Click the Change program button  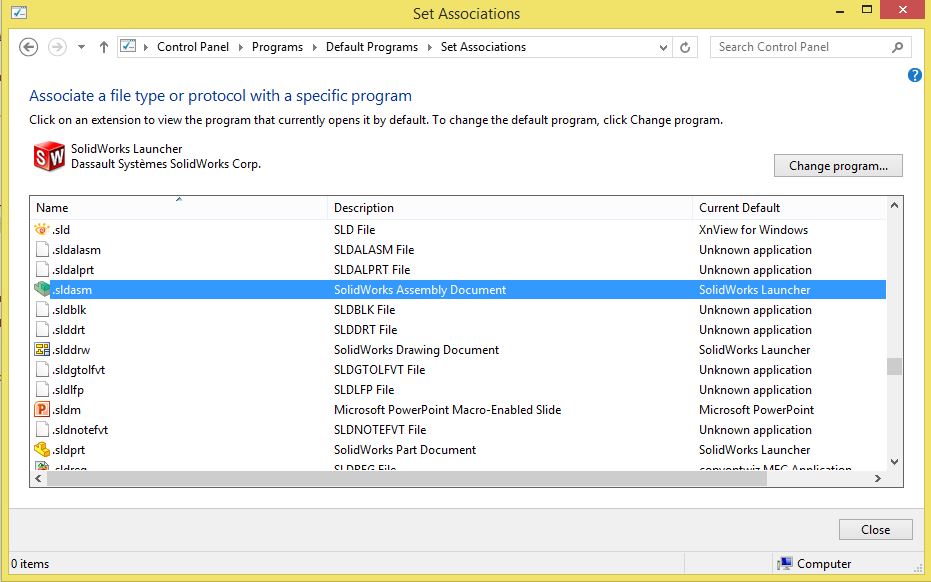[838, 166]
